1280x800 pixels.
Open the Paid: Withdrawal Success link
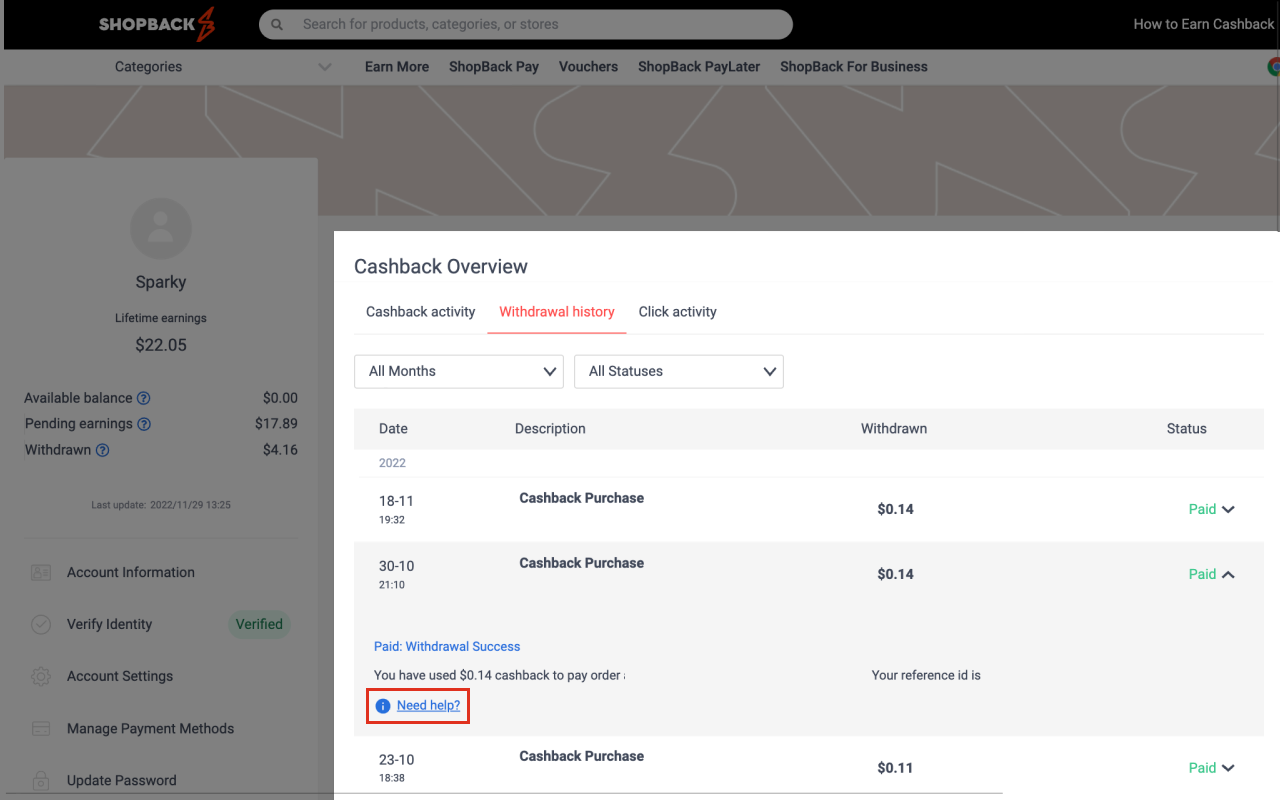coord(447,646)
